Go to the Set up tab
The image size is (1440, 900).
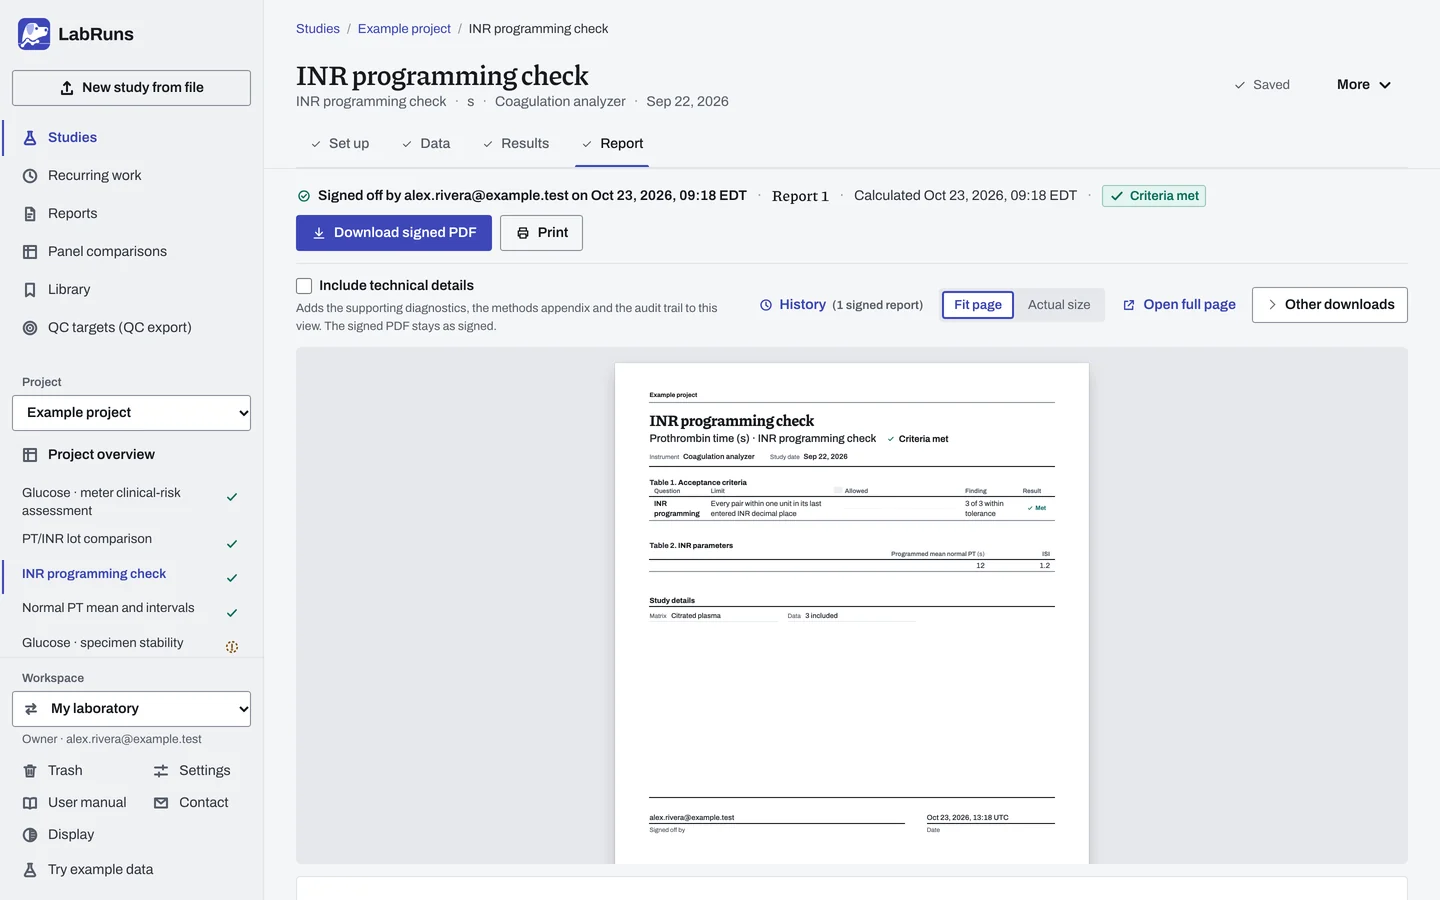tap(340, 144)
